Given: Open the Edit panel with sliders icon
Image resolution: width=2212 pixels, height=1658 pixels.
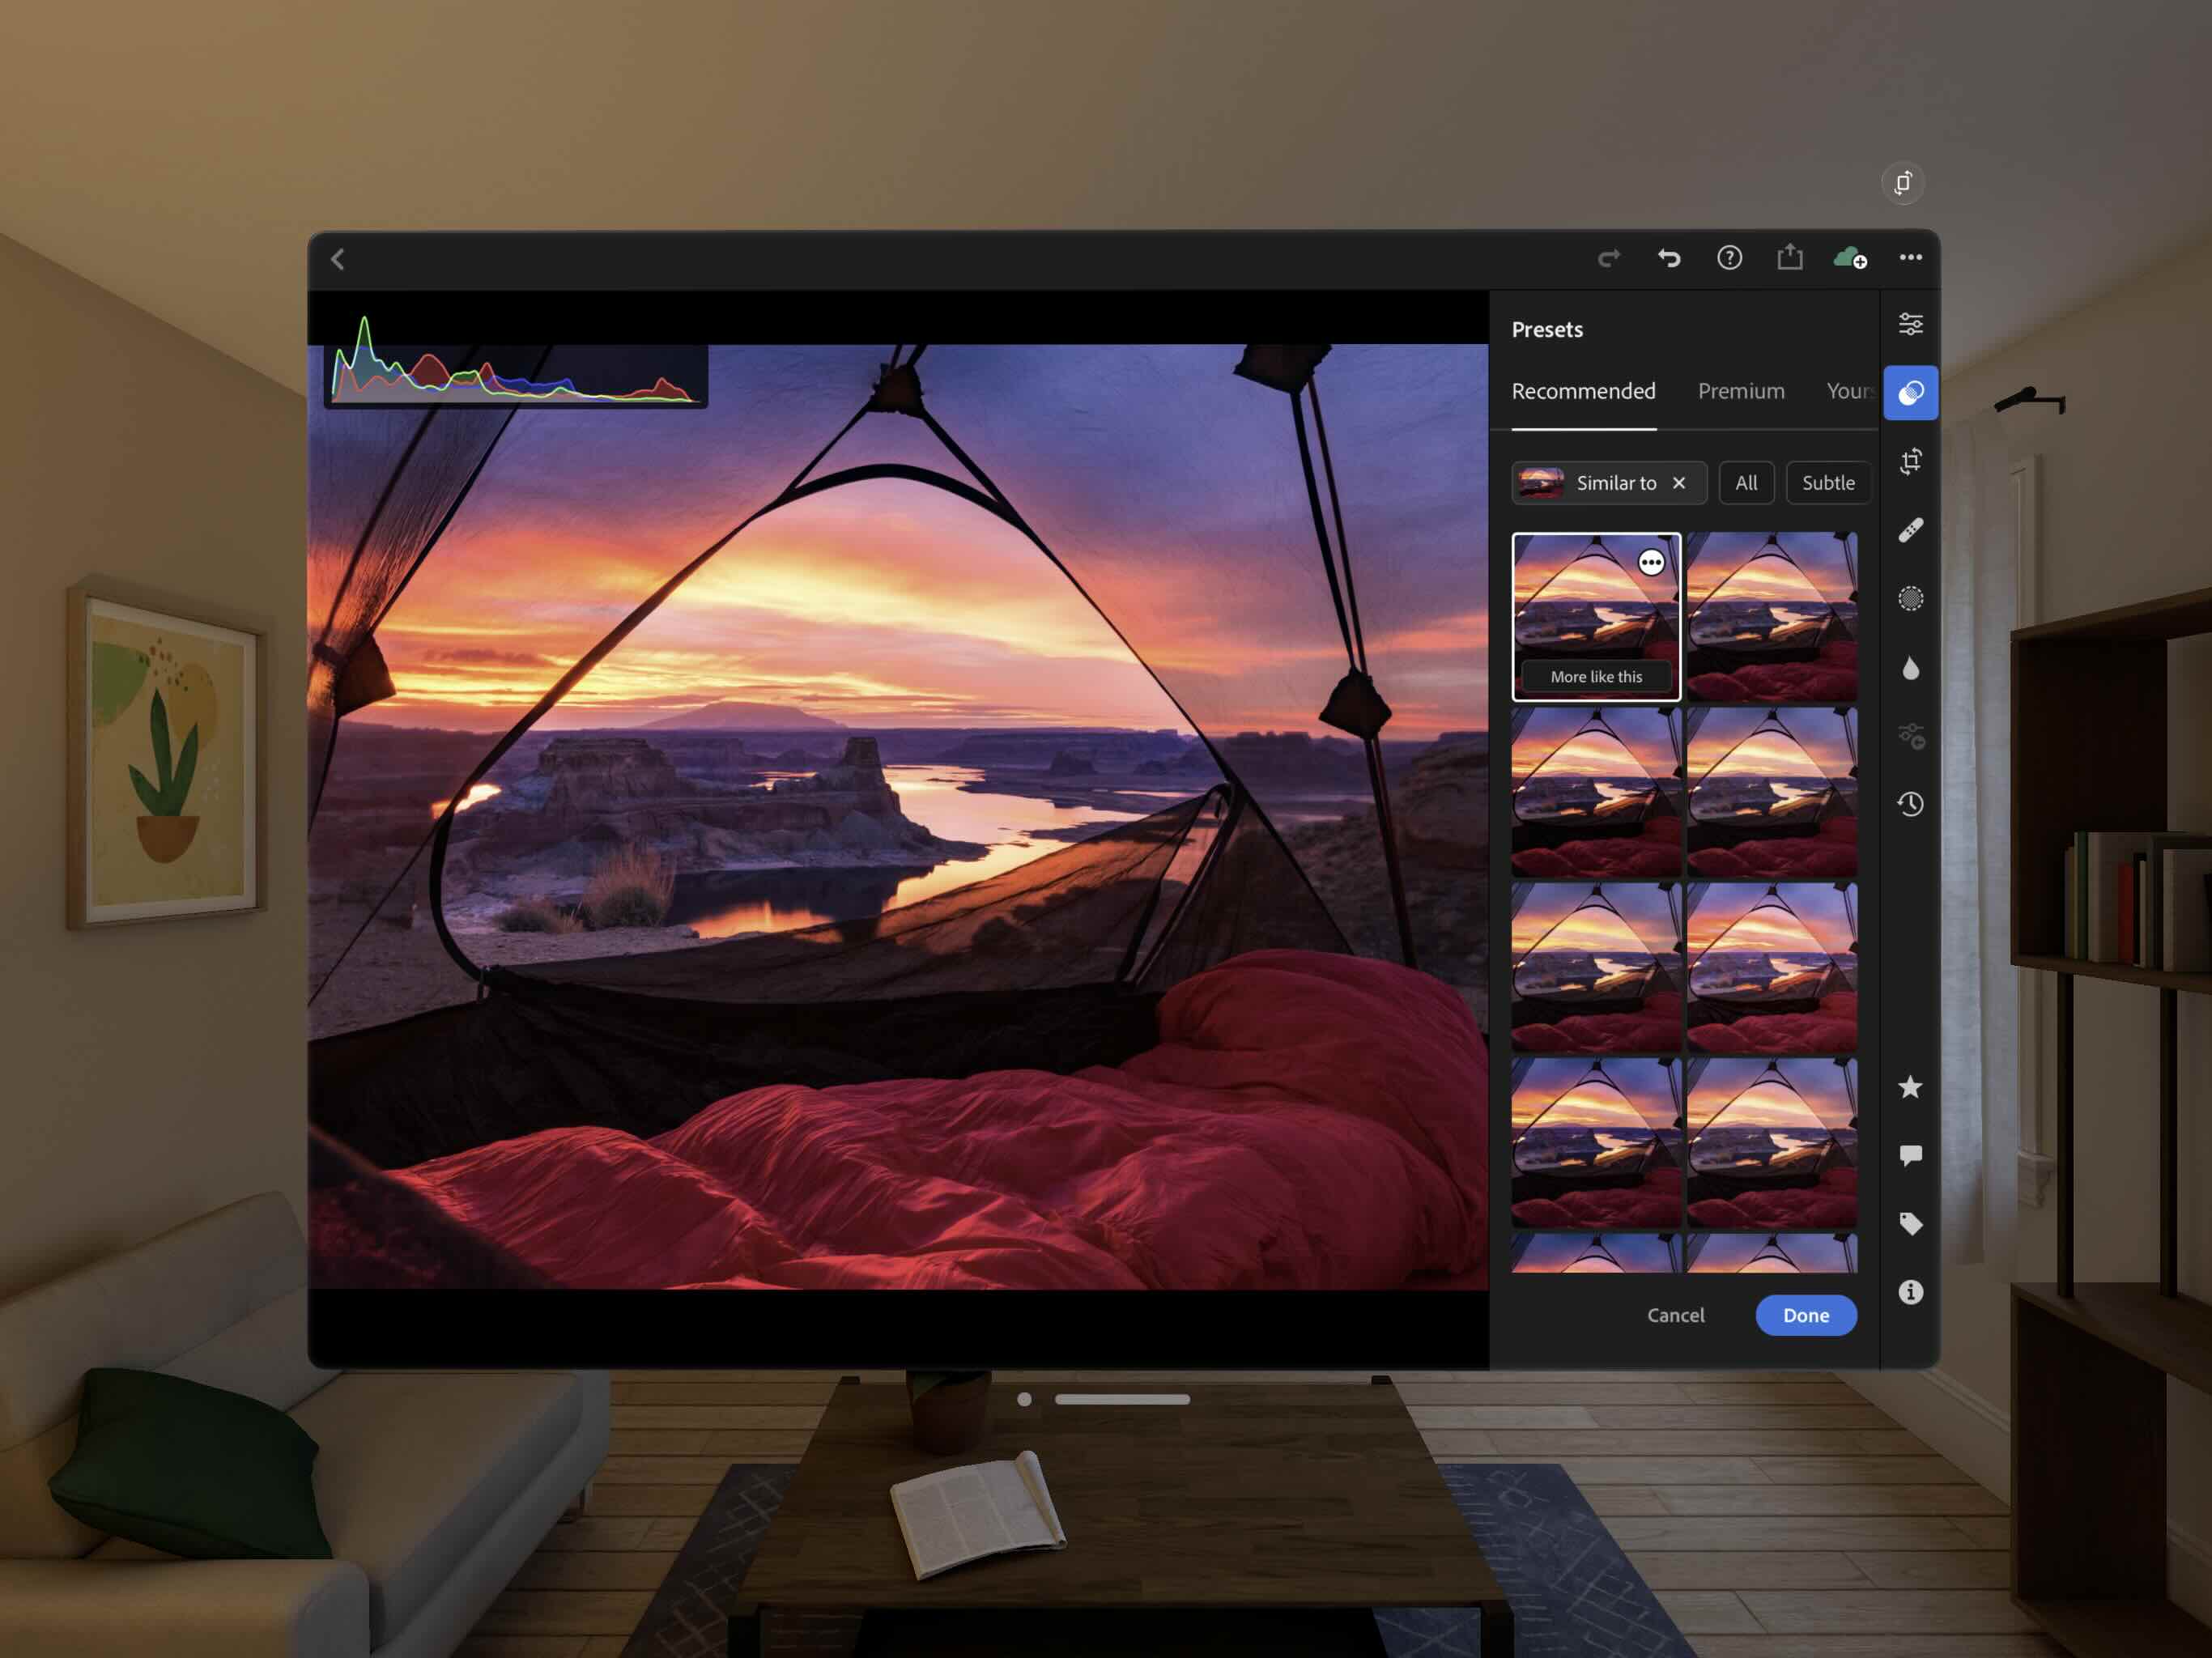Looking at the screenshot, I should 1910,323.
